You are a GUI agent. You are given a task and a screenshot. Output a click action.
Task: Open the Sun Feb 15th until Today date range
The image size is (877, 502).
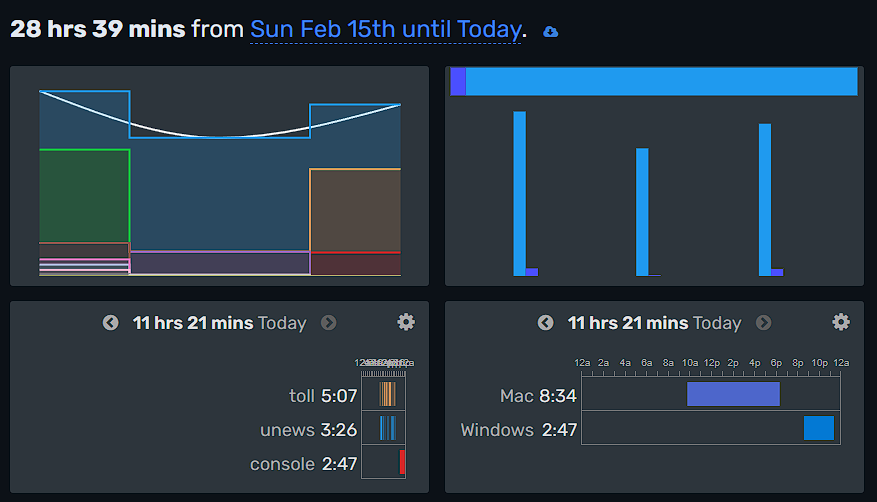click(x=385, y=30)
